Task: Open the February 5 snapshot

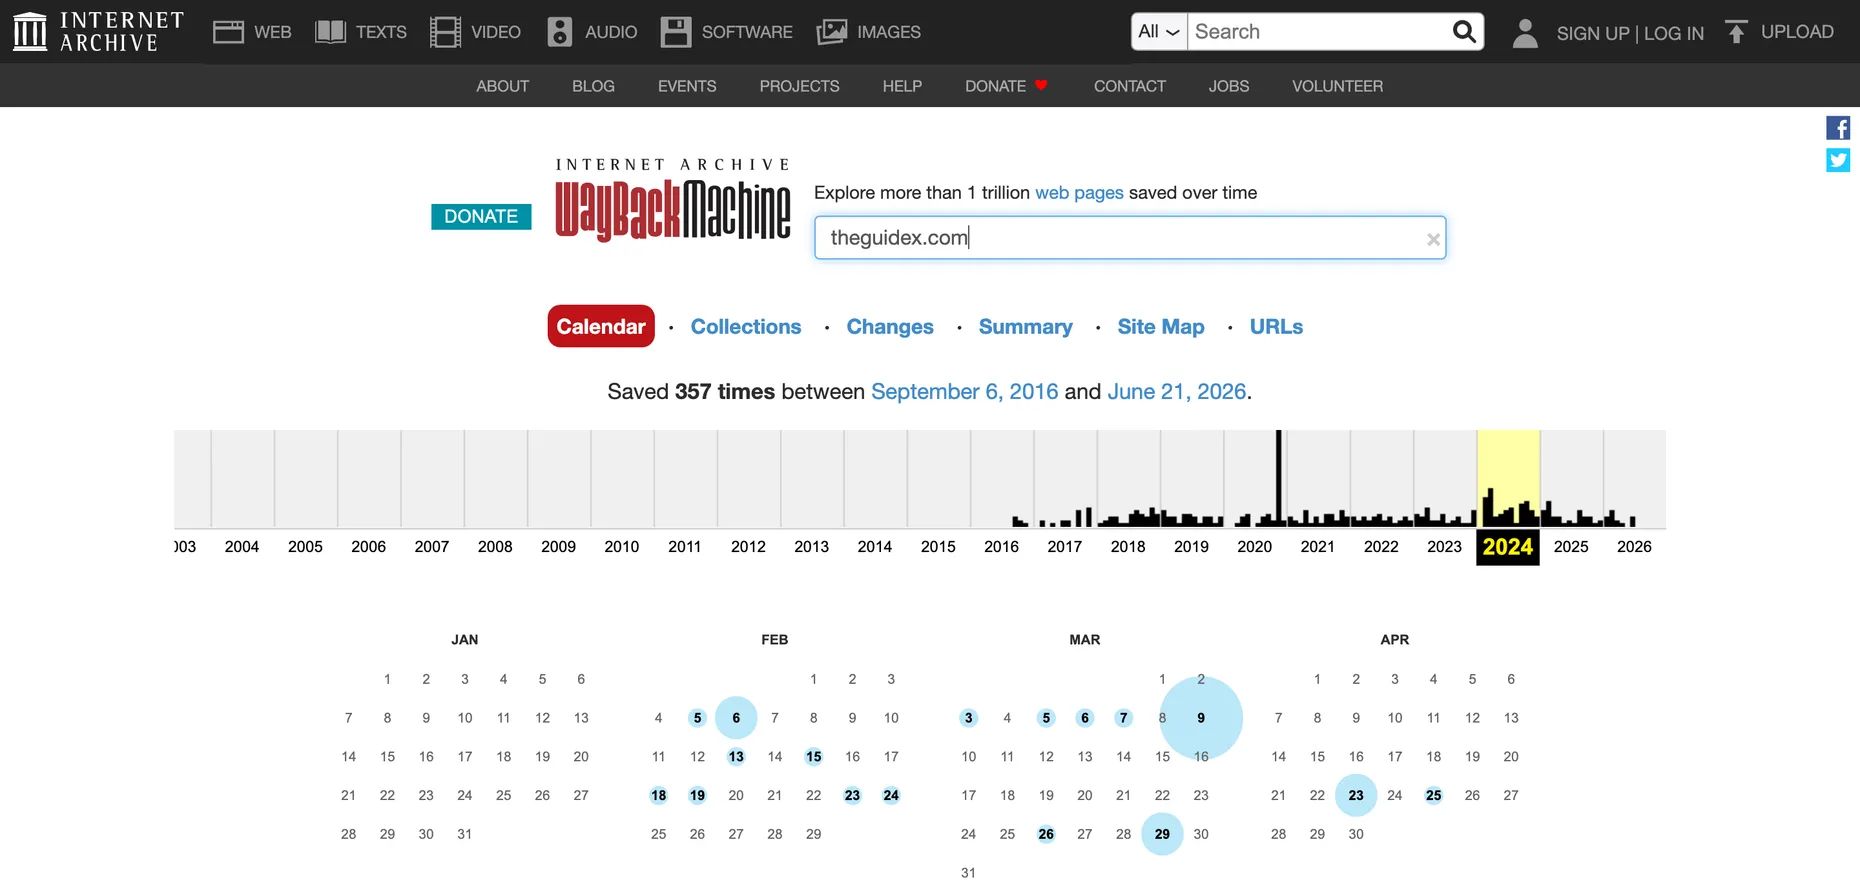Action: pyautogui.click(x=697, y=718)
